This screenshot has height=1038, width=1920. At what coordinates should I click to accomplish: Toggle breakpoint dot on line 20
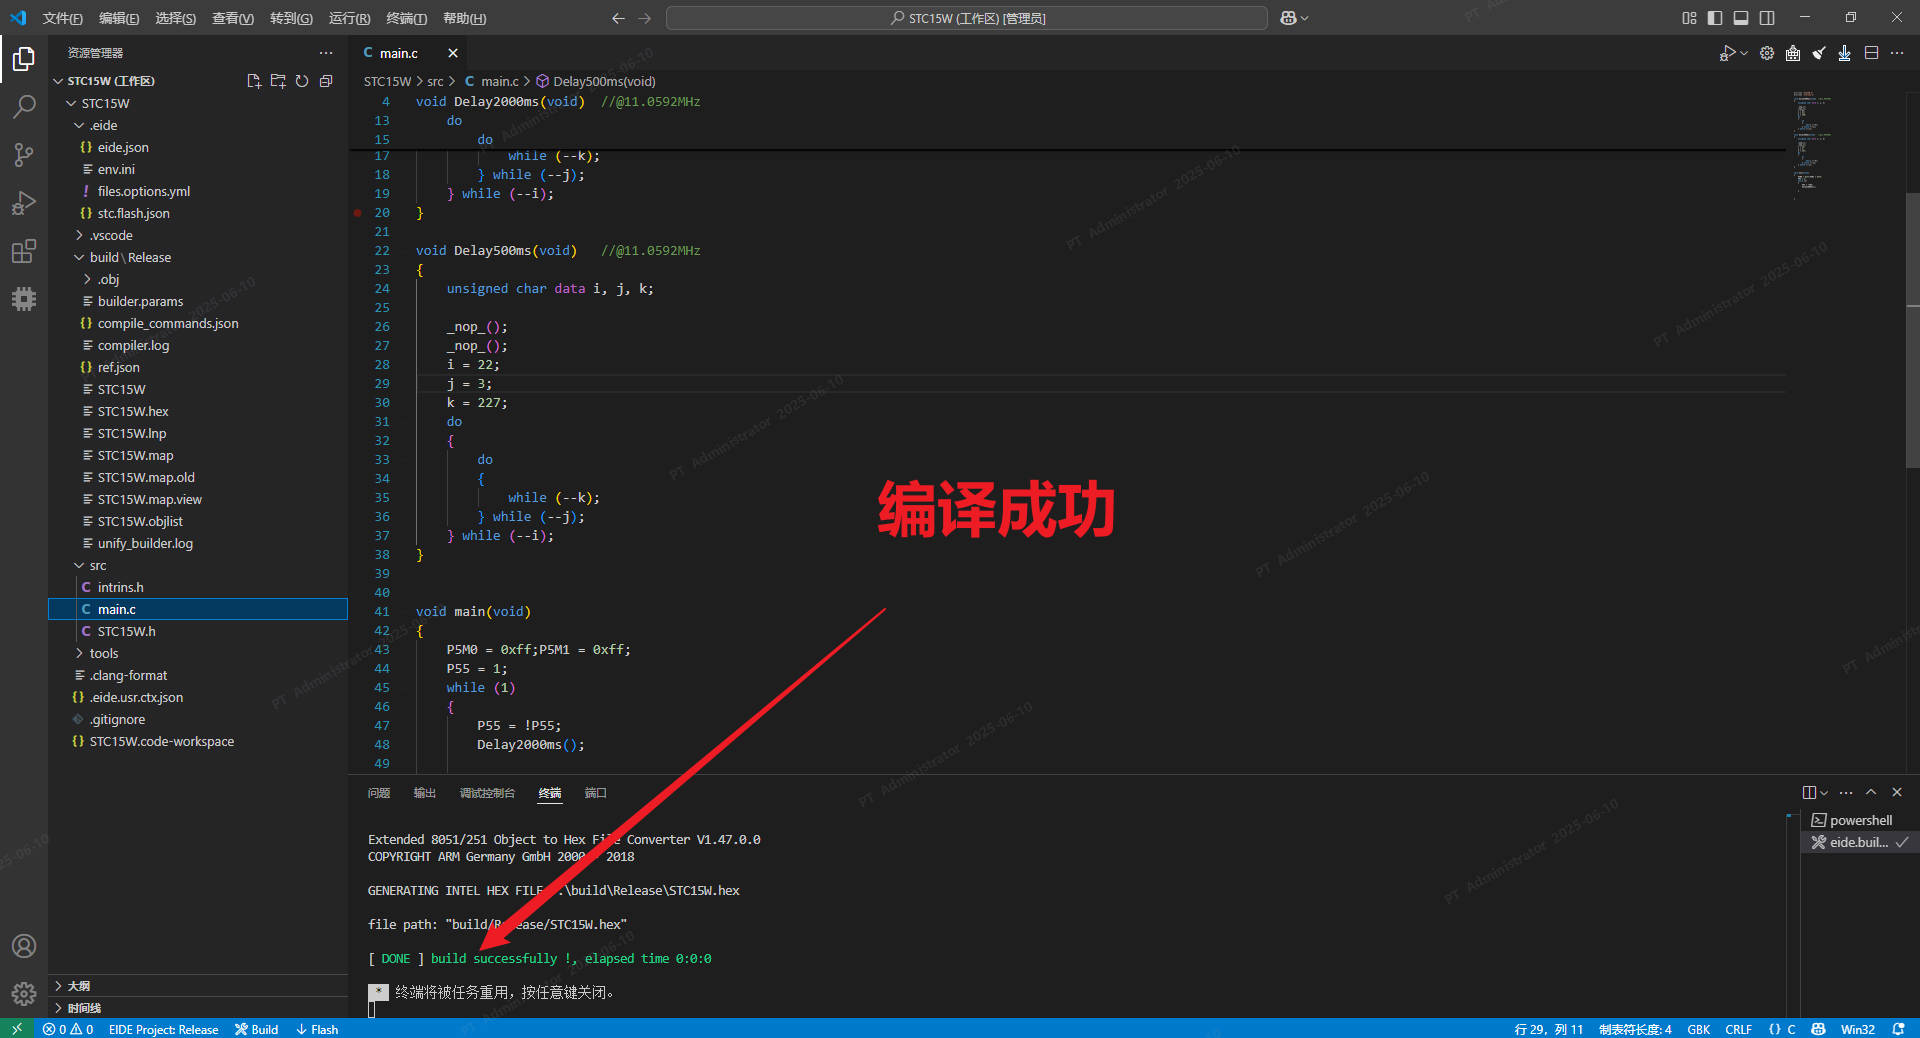[x=357, y=213]
